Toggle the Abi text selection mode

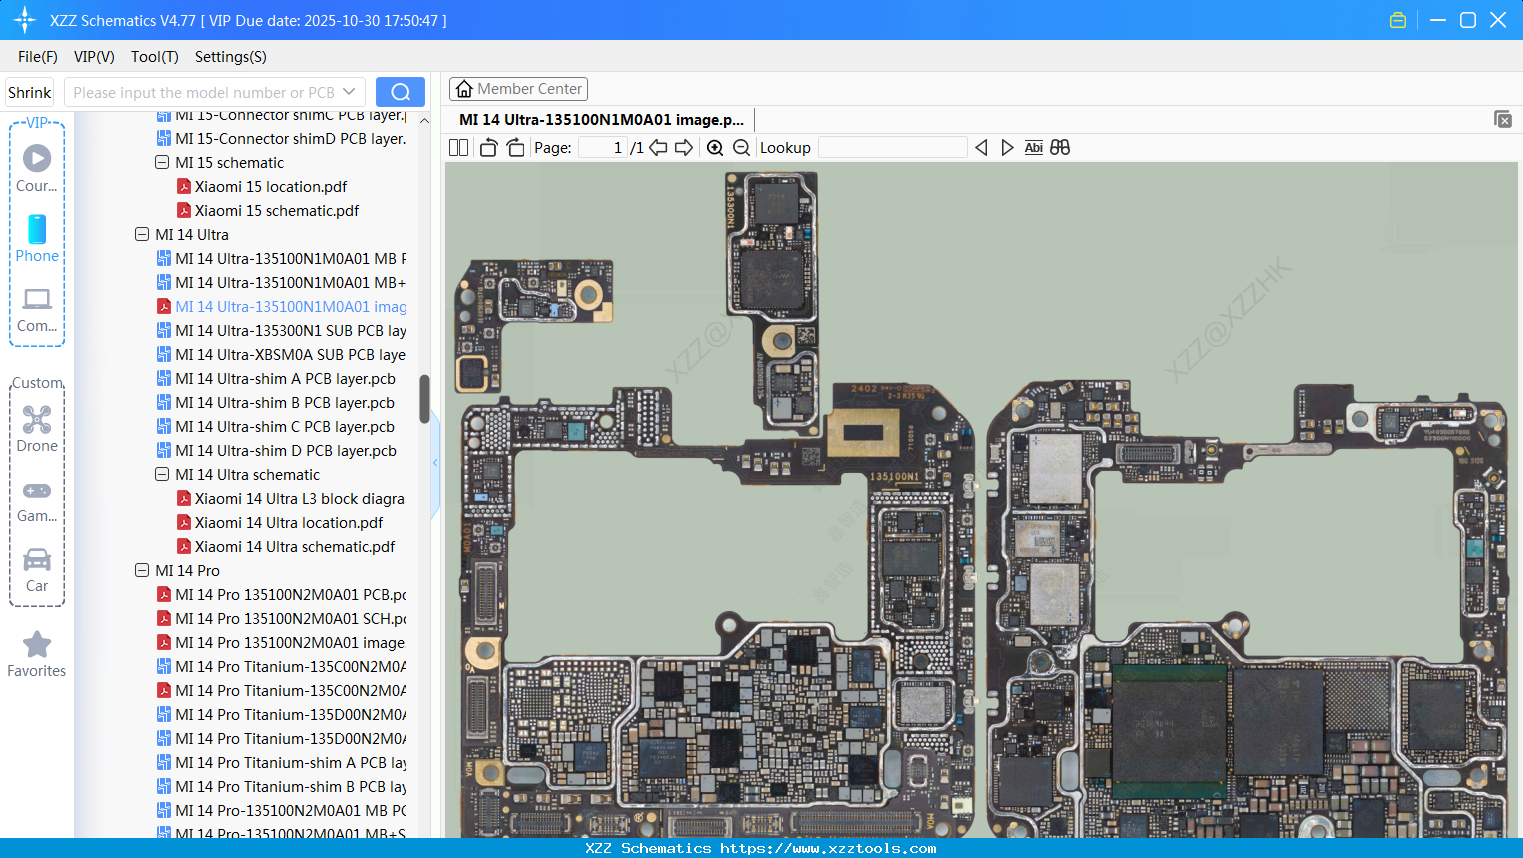click(1033, 147)
